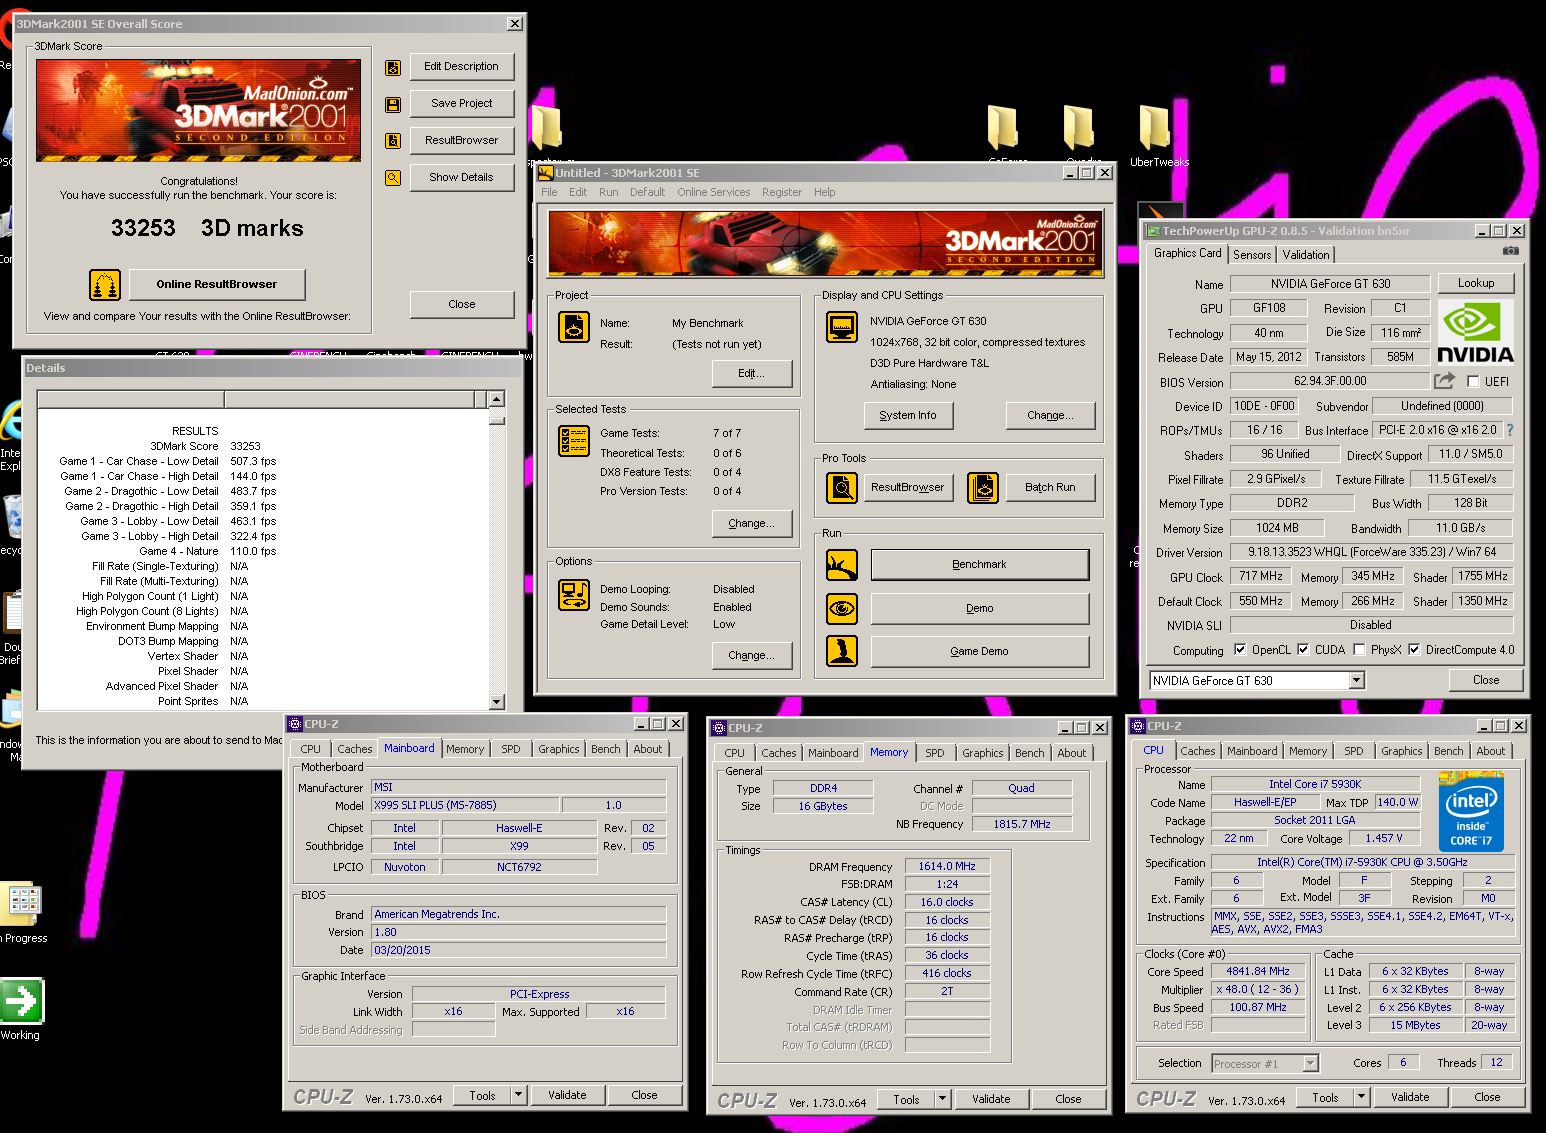This screenshot has width=1546, height=1133.
Task: Click the Show Details button
Action: [461, 177]
